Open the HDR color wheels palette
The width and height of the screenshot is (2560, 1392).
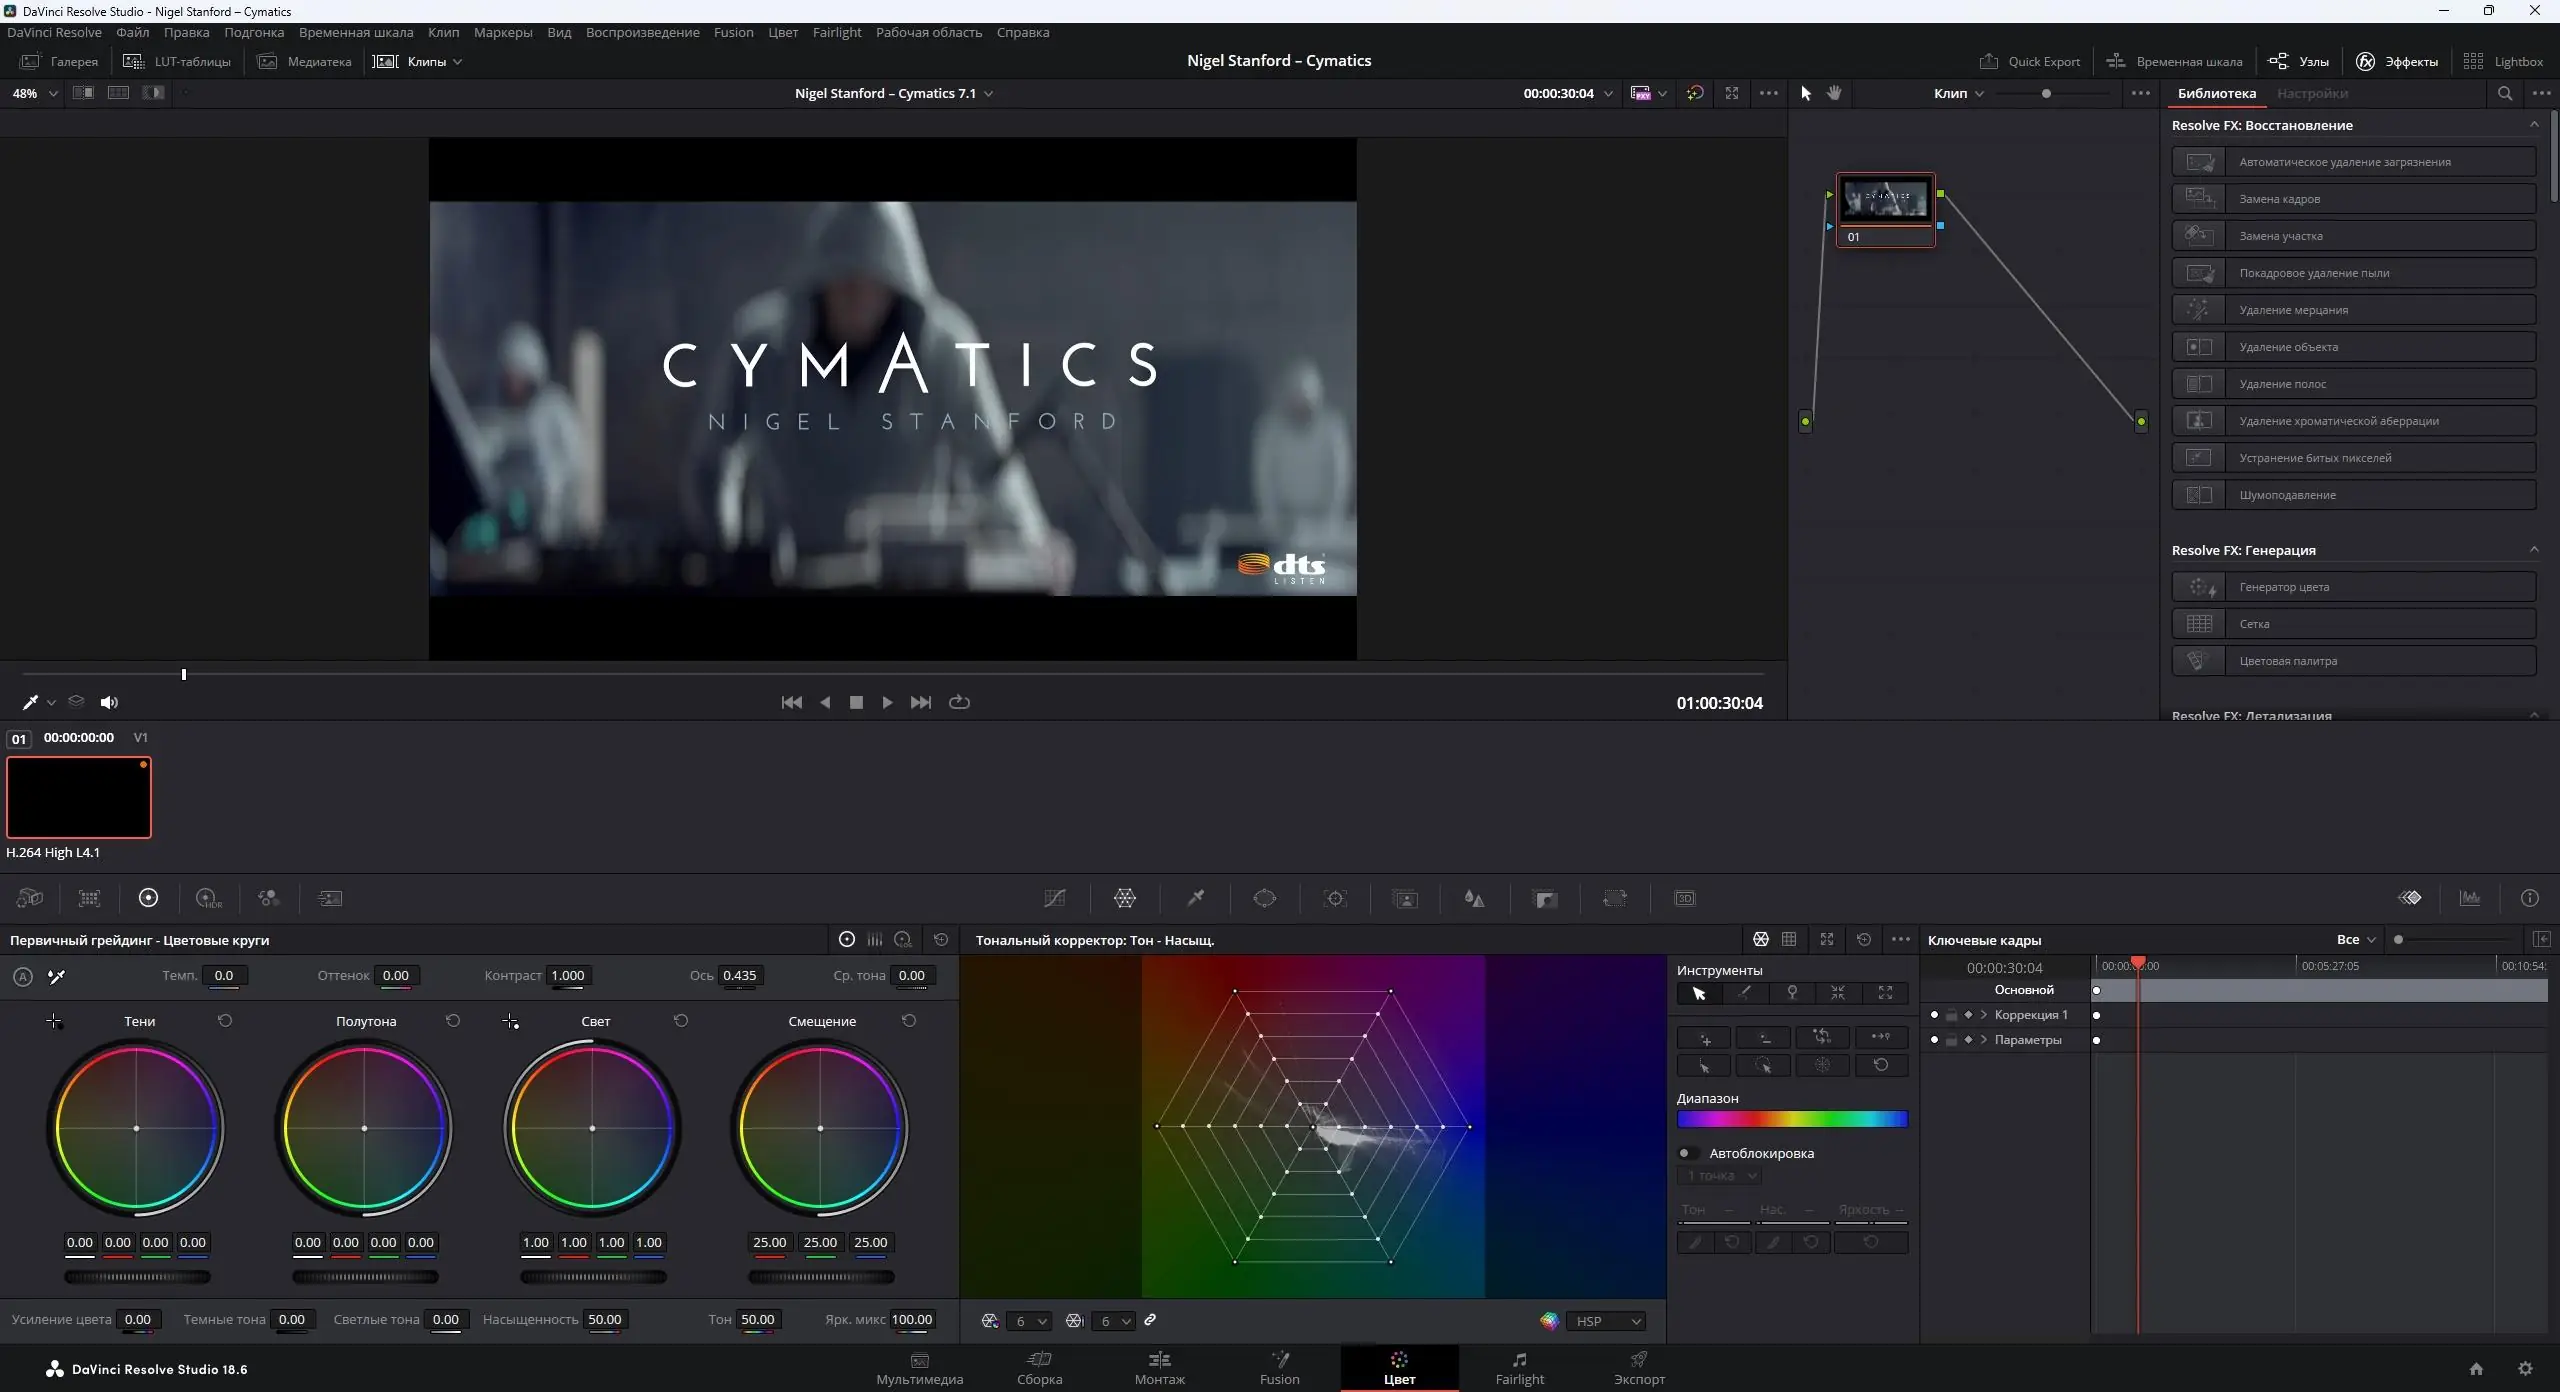tap(208, 898)
